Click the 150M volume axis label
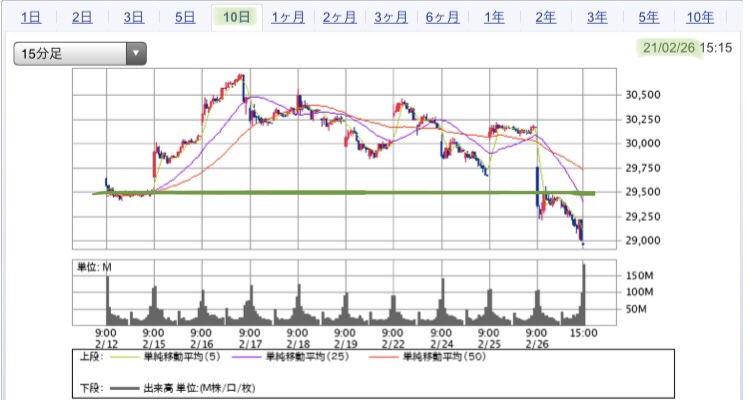The height and width of the screenshot is (400, 749). [640, 276]
